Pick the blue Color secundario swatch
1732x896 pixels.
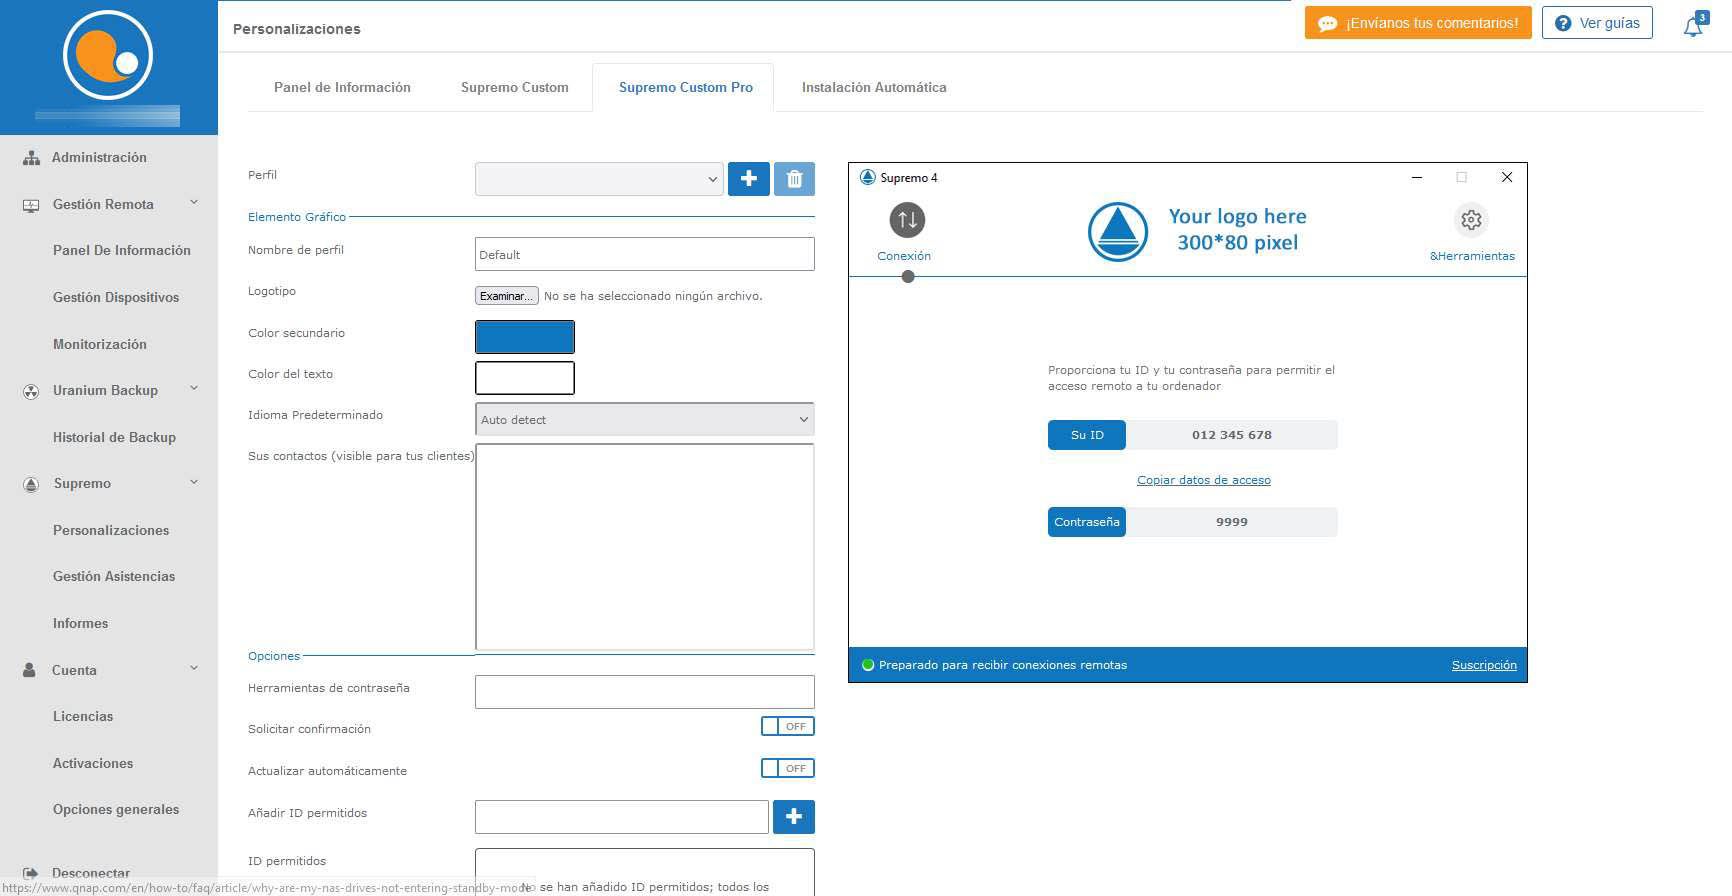point(524,337)
